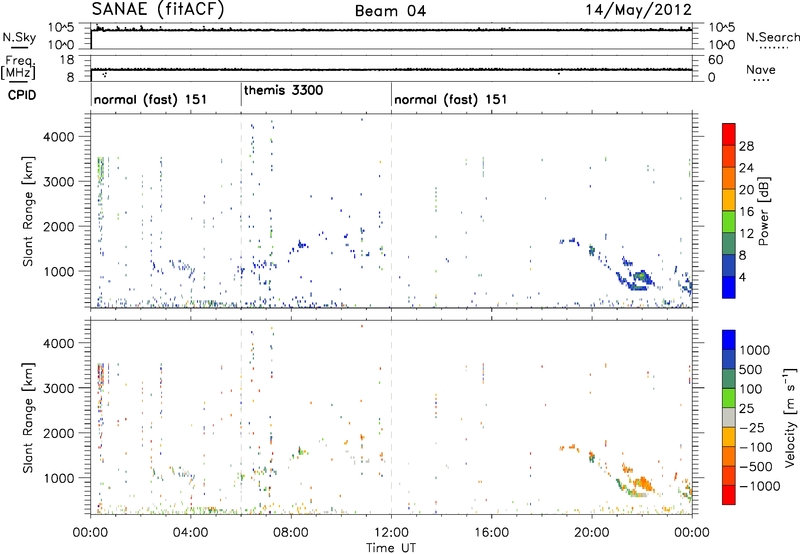Select the N.Sky legend label

coord(19,37)
